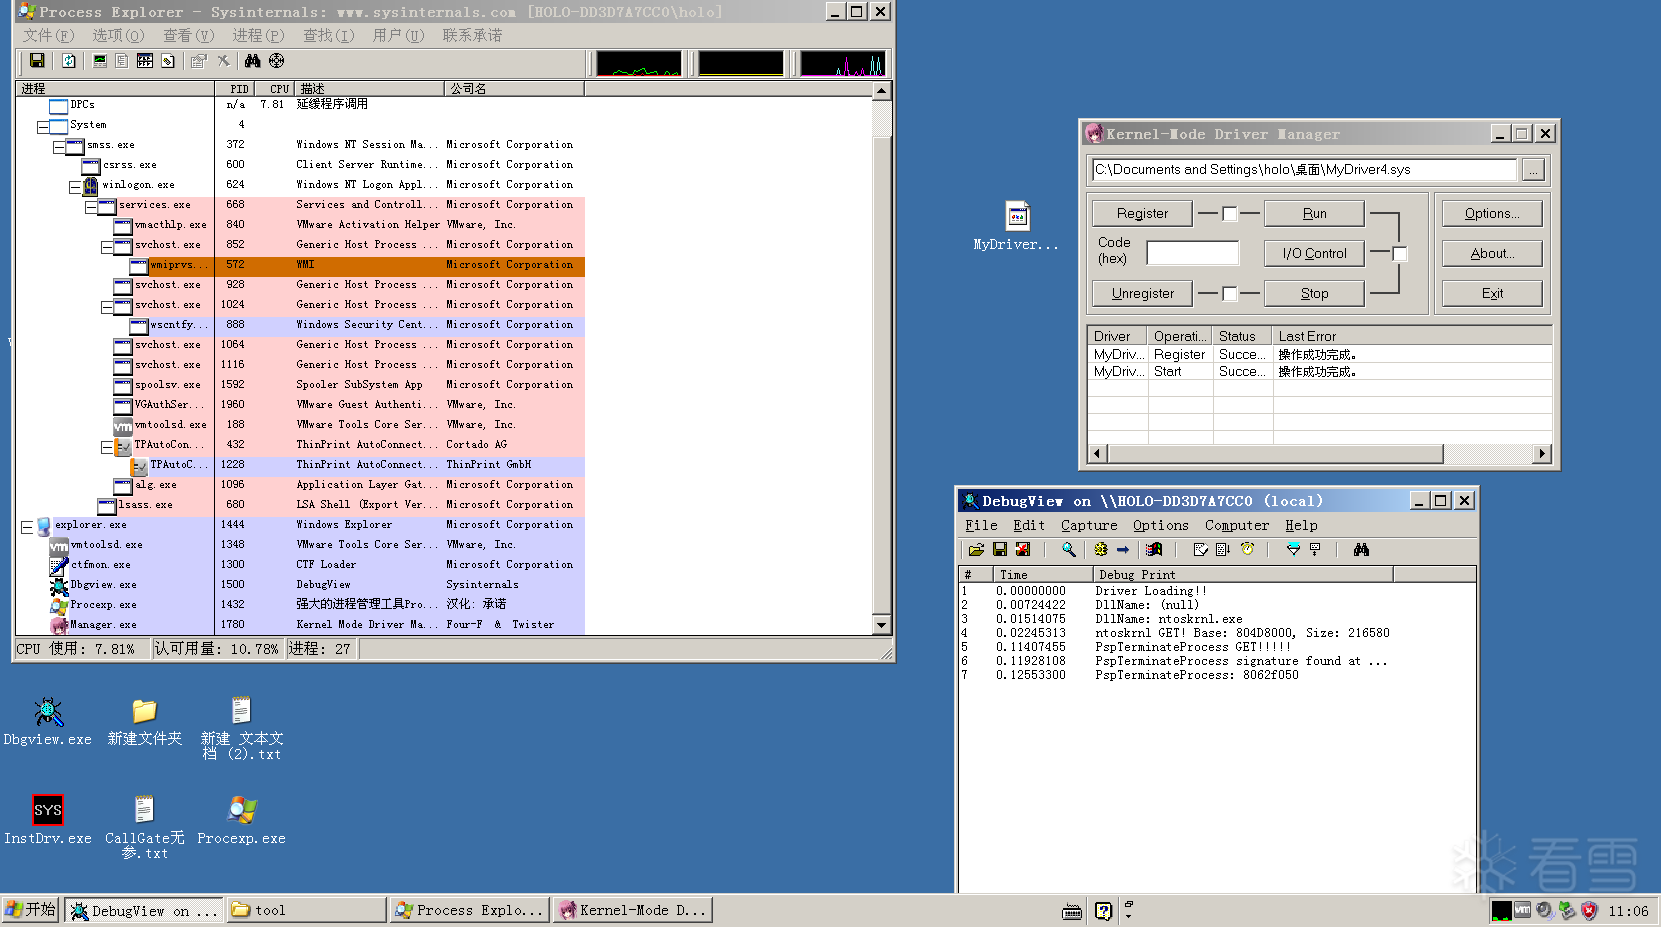Open the File menu in DebugView
Viewport: 1661px width, 927px height.
tap(981, 525)
